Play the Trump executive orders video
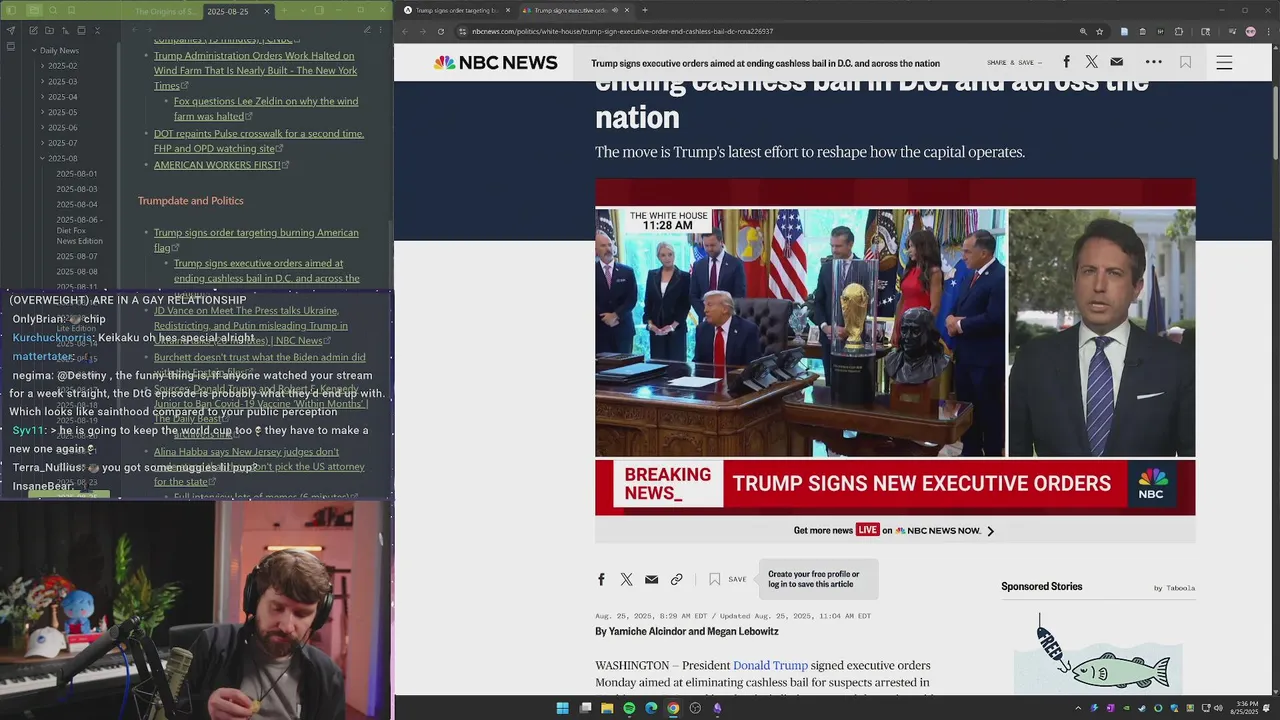Viewport: 1280px width, 720px height. coord(895,347)
